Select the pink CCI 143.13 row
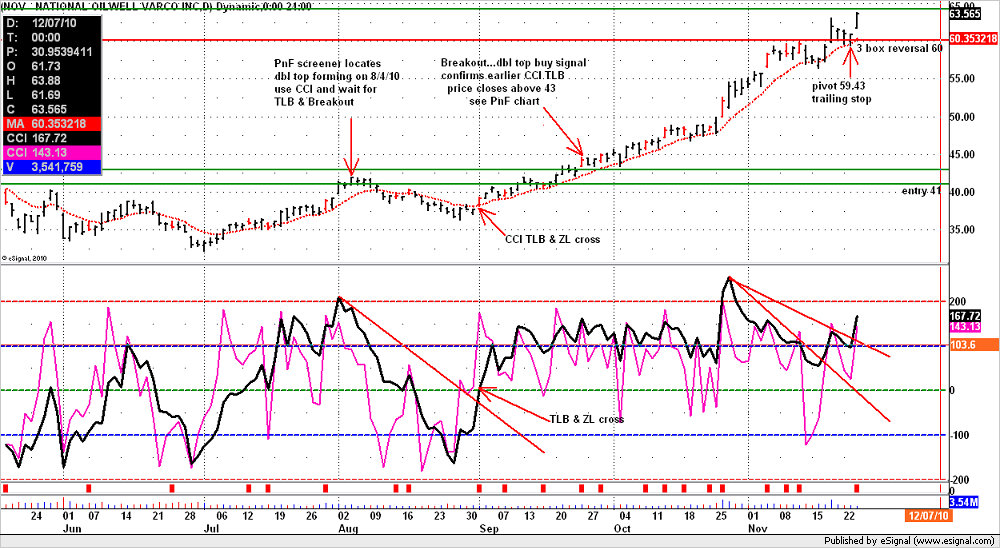1000x548 pixels. click(x=50, y=152)
